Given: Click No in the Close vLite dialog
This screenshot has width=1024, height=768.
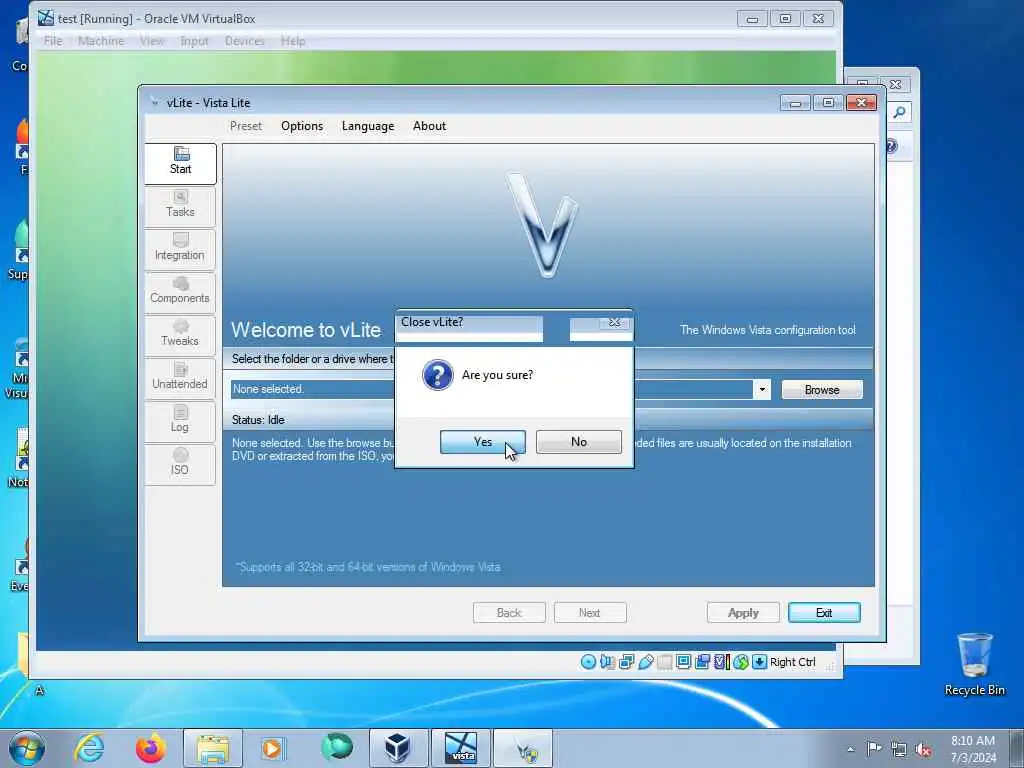Looking at the screenshot, I should [x=579, y=442].
